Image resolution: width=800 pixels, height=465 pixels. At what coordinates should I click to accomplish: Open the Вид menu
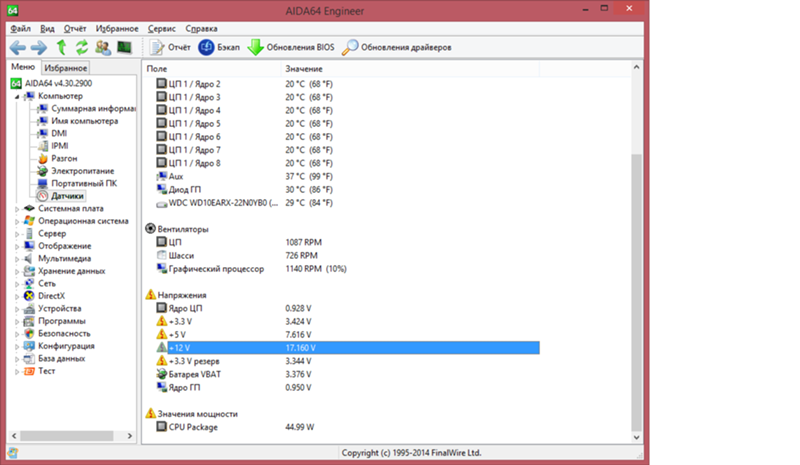[x=47, y=29]
